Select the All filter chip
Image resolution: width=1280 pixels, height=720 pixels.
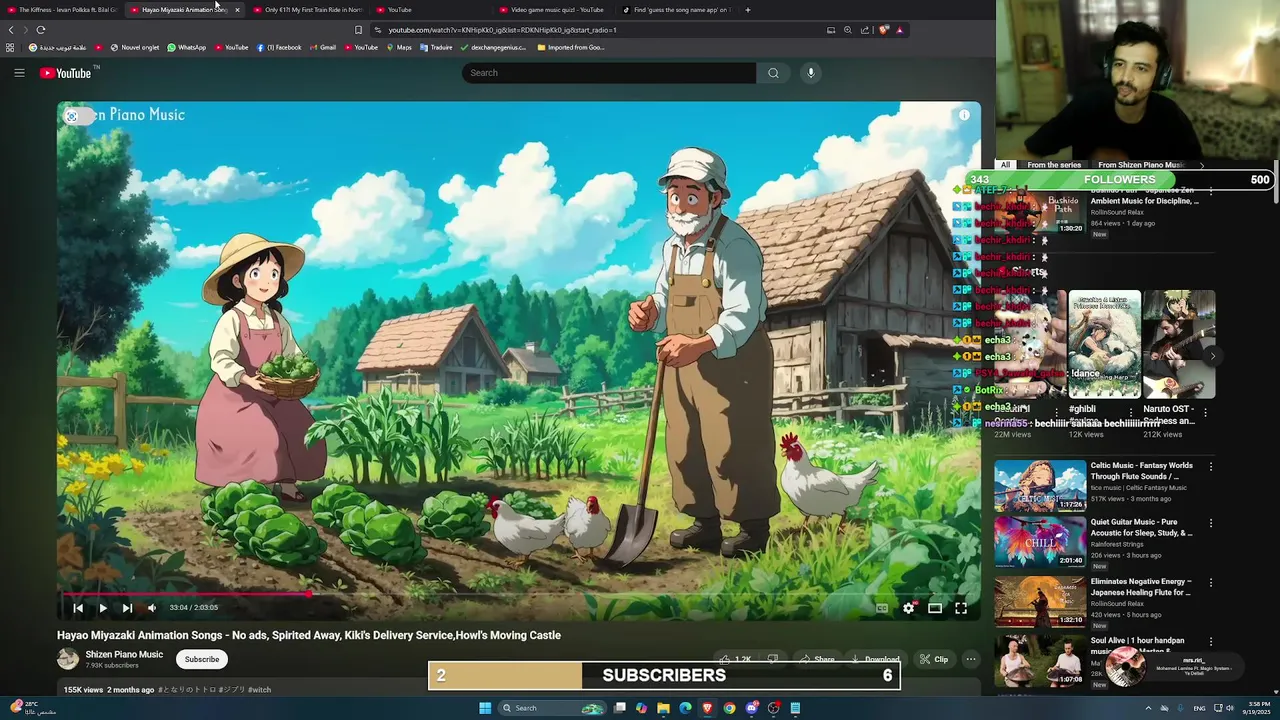pyautogui.click(x=1005, y=165)
